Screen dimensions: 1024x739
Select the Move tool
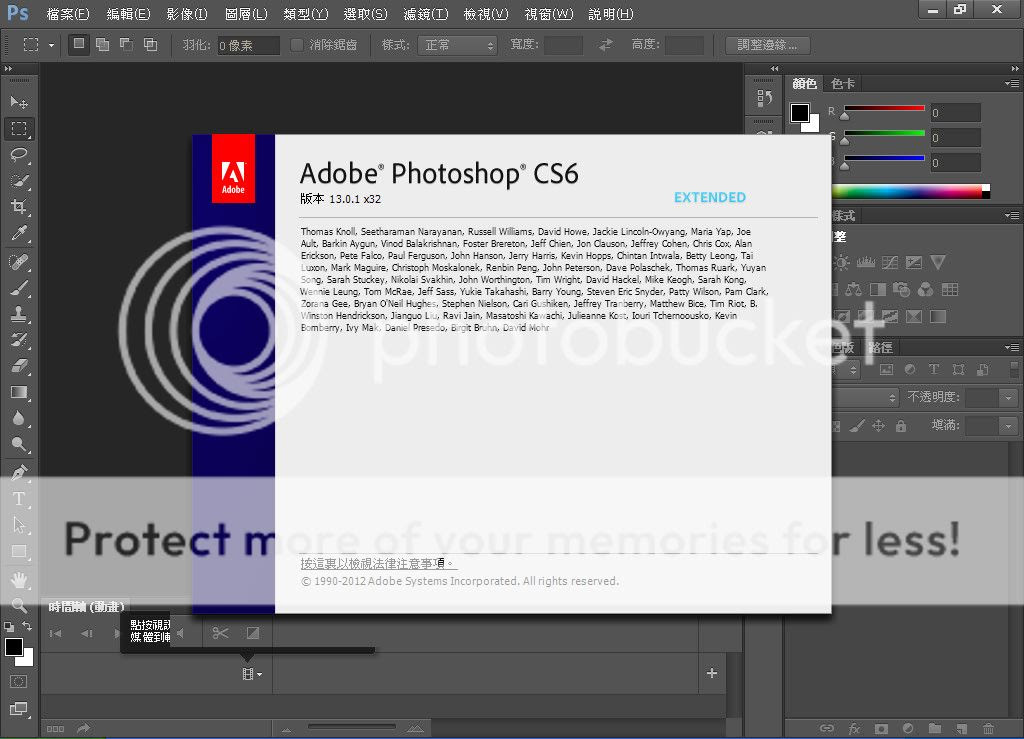tap(19, 102)
